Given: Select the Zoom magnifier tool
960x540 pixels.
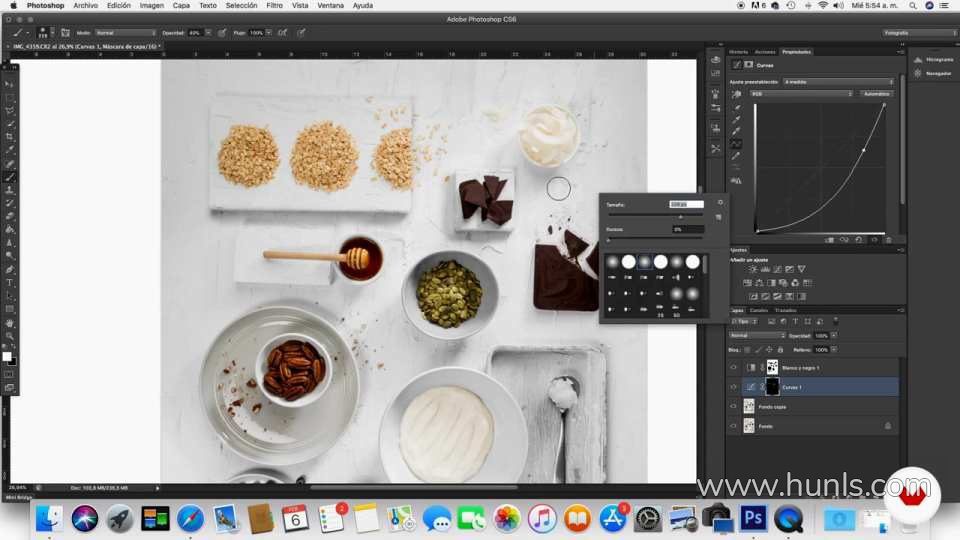Looking at the screenshot, I should tap(10, 336).
